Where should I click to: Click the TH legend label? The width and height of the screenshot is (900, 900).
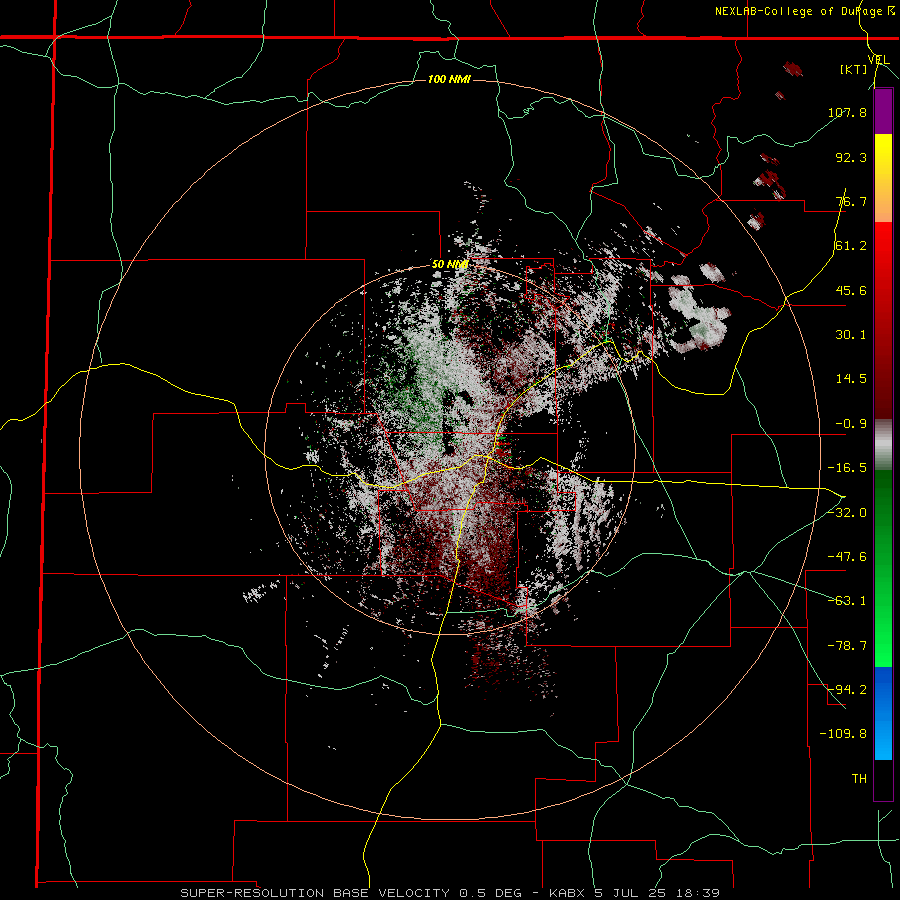[x=859, y=779]
